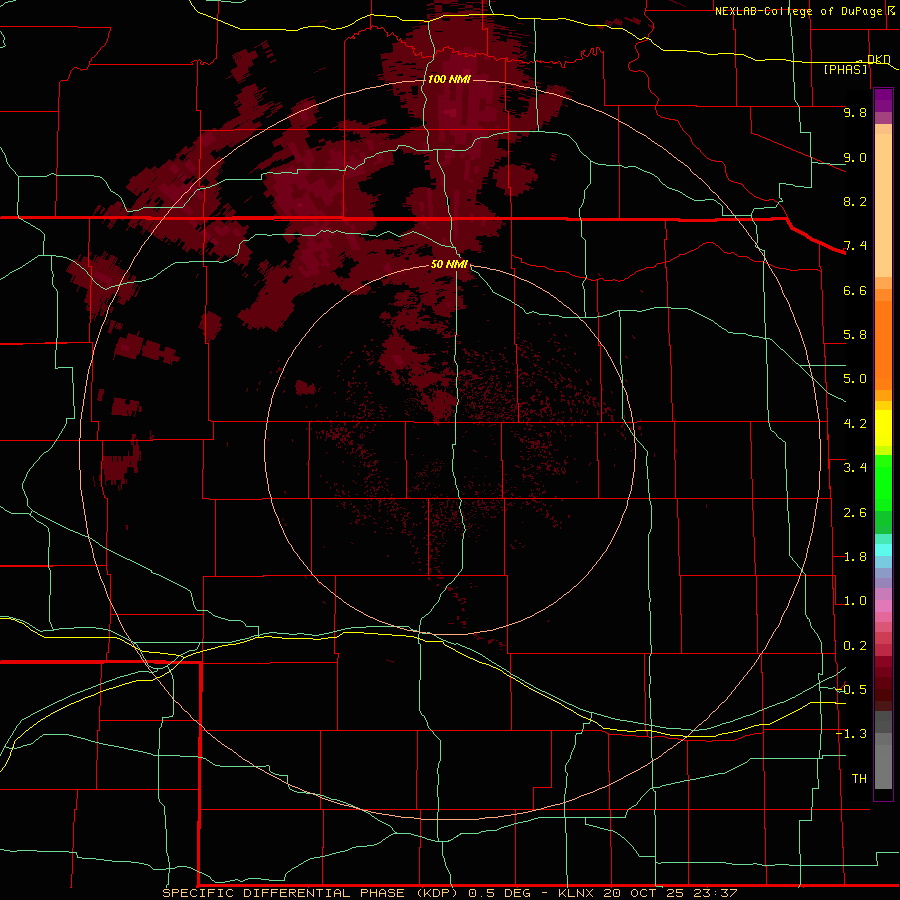Pick the pink segment of the color bar
Screen dimensions: 900x900
[883, 606]
